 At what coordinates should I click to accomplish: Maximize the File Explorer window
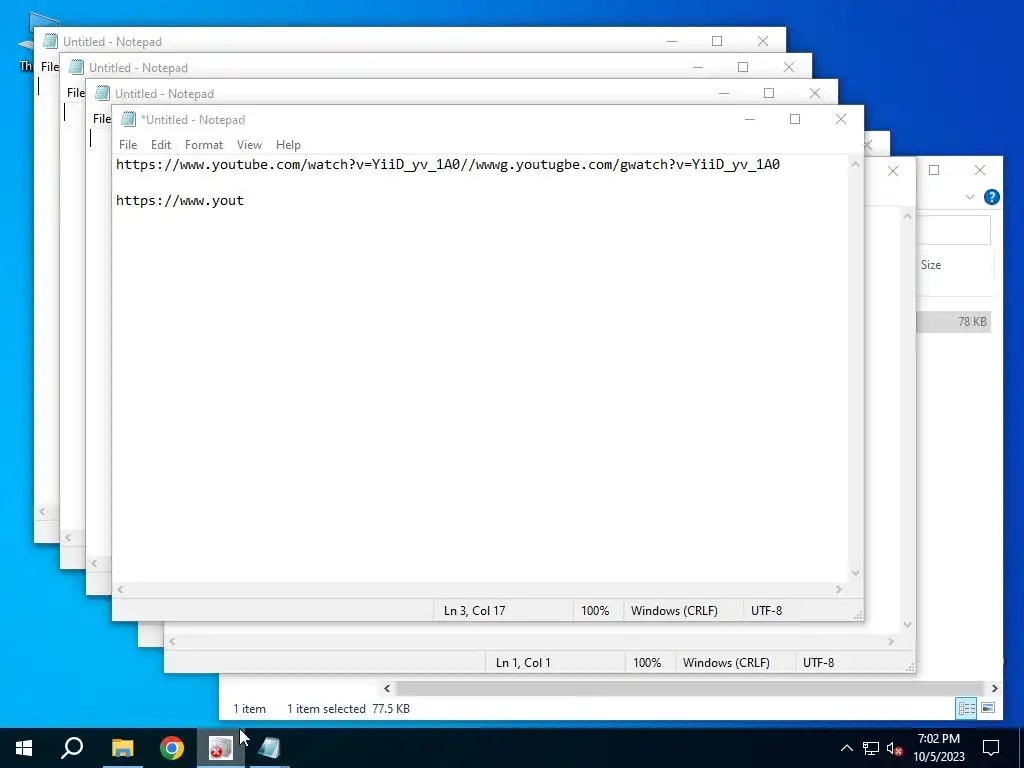tap(934, 170)
